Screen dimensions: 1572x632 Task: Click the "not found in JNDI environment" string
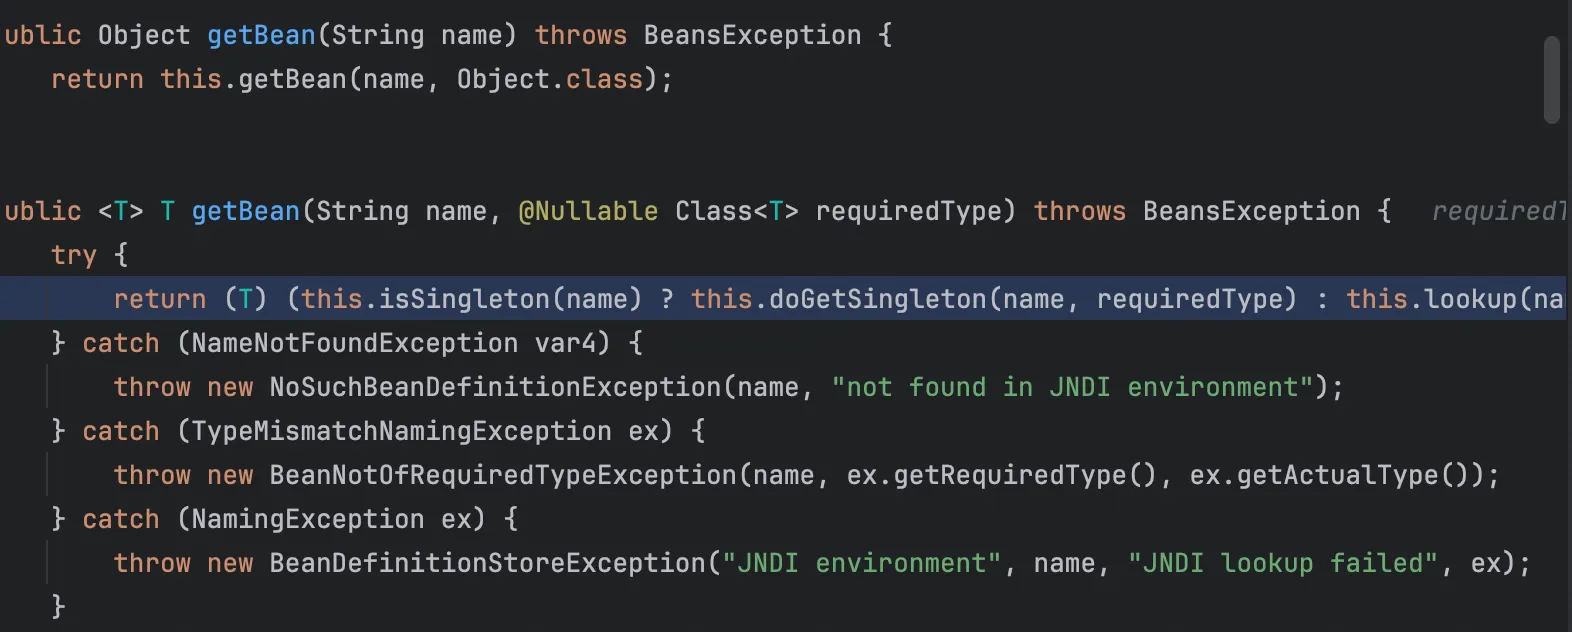coord(1072,387)
